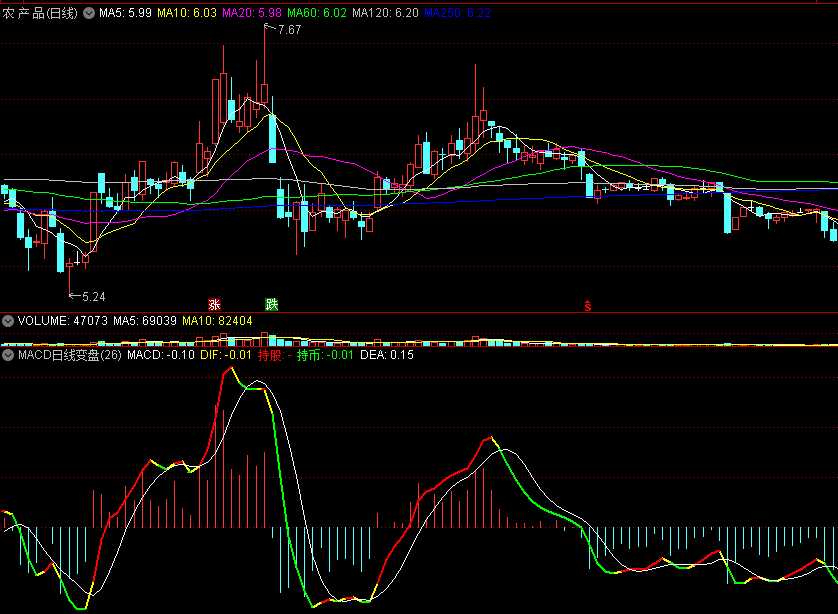The height and width of the screenshot is (614, 838).
Task: Click the red S signal marker
Action: point(588,306)
